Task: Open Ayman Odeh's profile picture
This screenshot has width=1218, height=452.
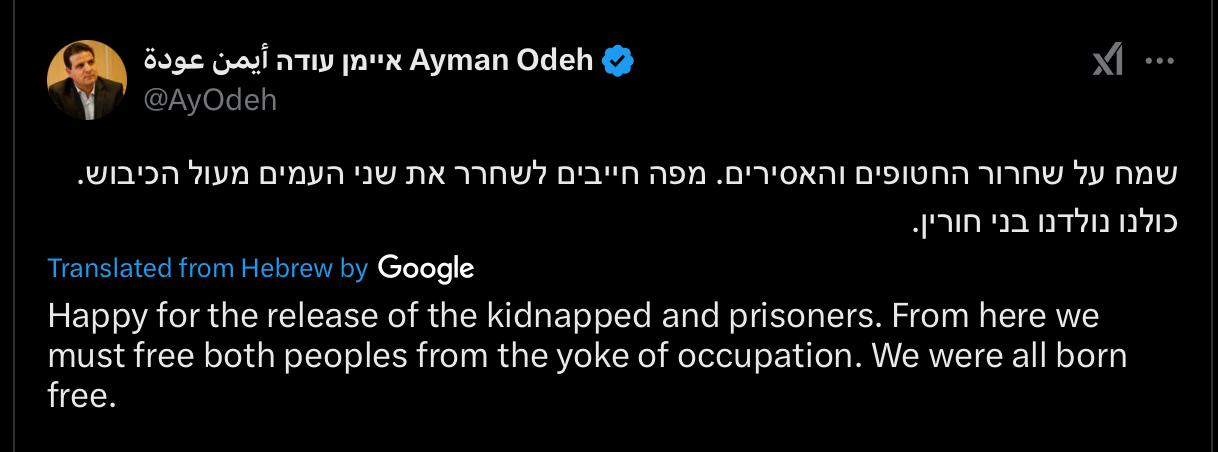Action: tap(86, 81)
